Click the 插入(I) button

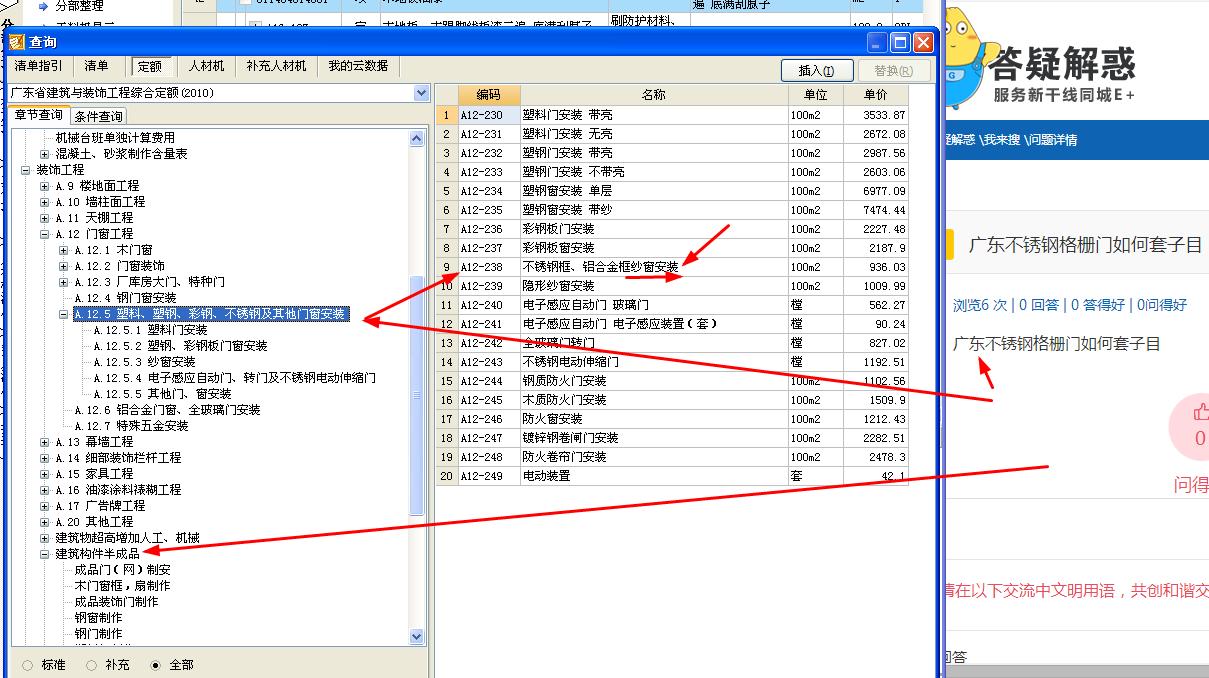coord(818,70)
